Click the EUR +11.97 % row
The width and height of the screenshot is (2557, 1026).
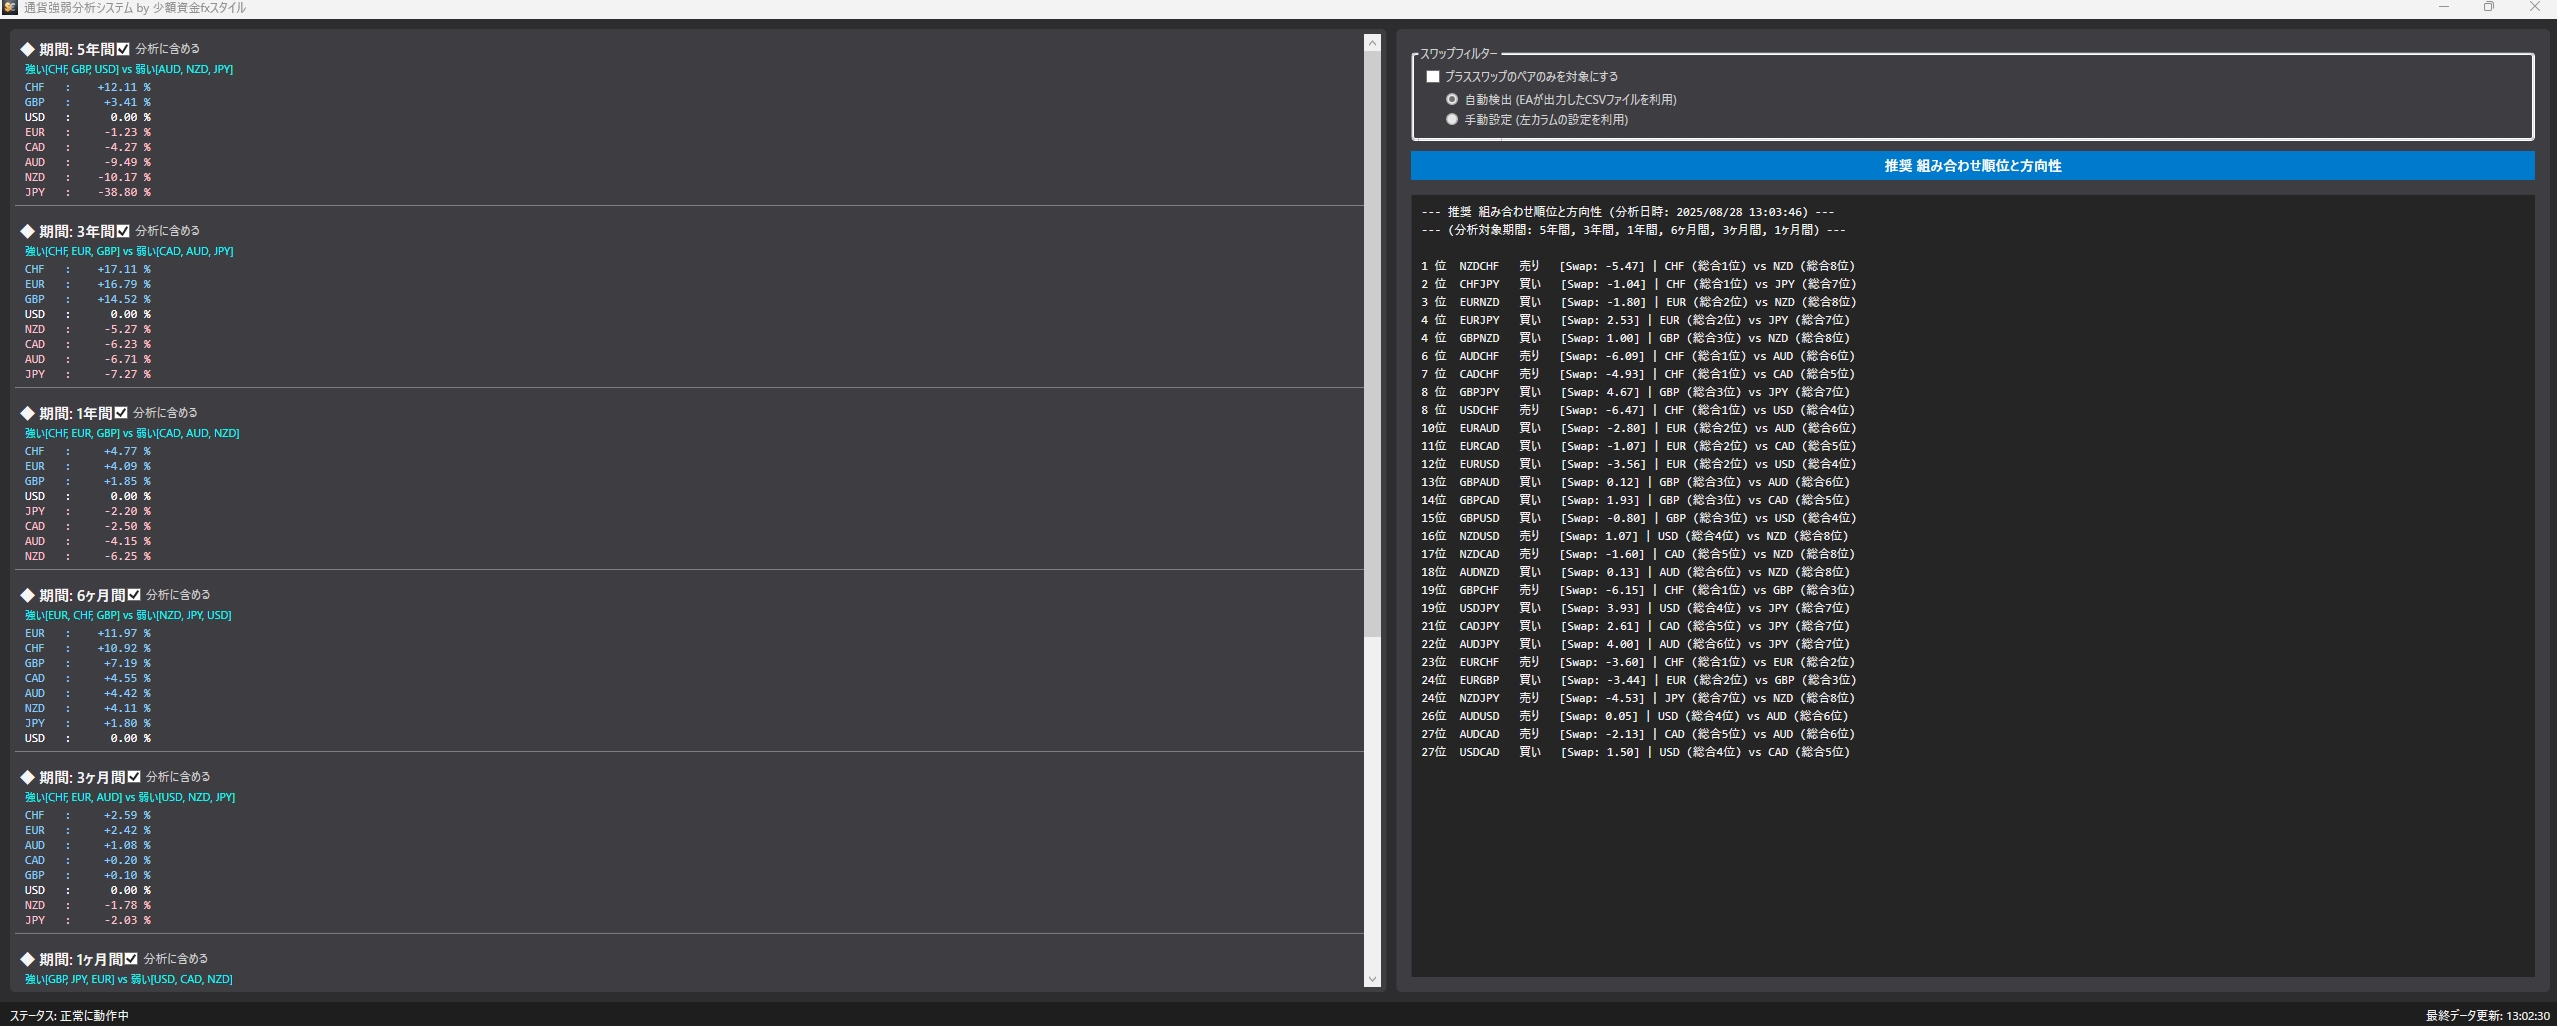(88, 633)
